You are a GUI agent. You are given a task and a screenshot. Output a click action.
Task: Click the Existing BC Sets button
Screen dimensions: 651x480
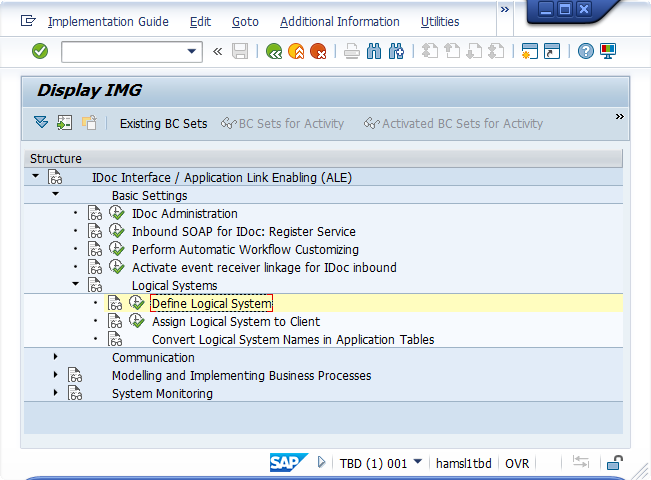tap(163, 123)
